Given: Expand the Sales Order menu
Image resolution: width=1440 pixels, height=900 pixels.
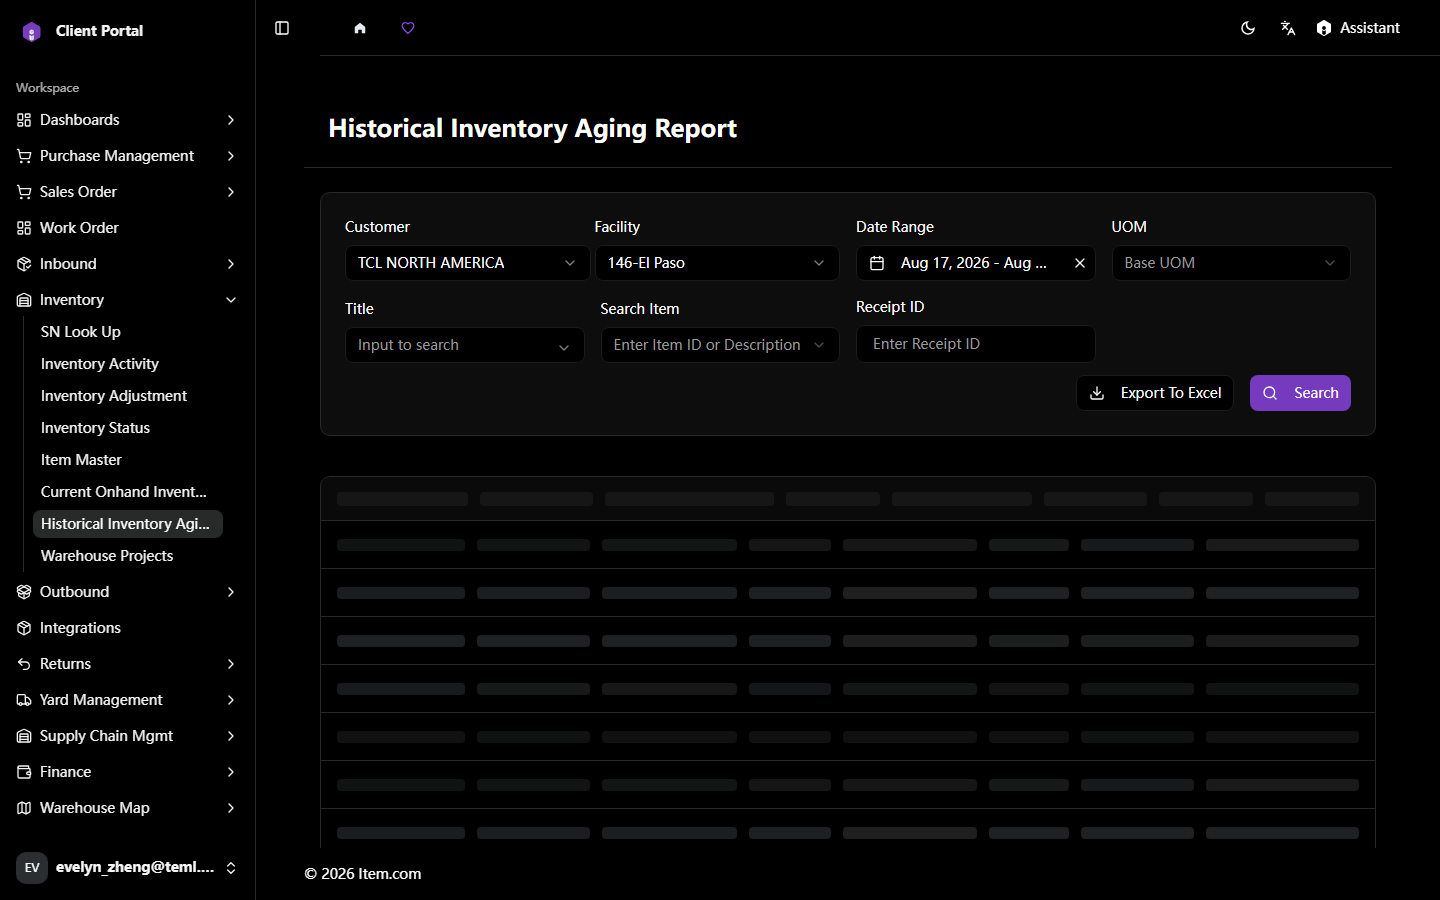Looking at the screenshot, I should point(128,192).
